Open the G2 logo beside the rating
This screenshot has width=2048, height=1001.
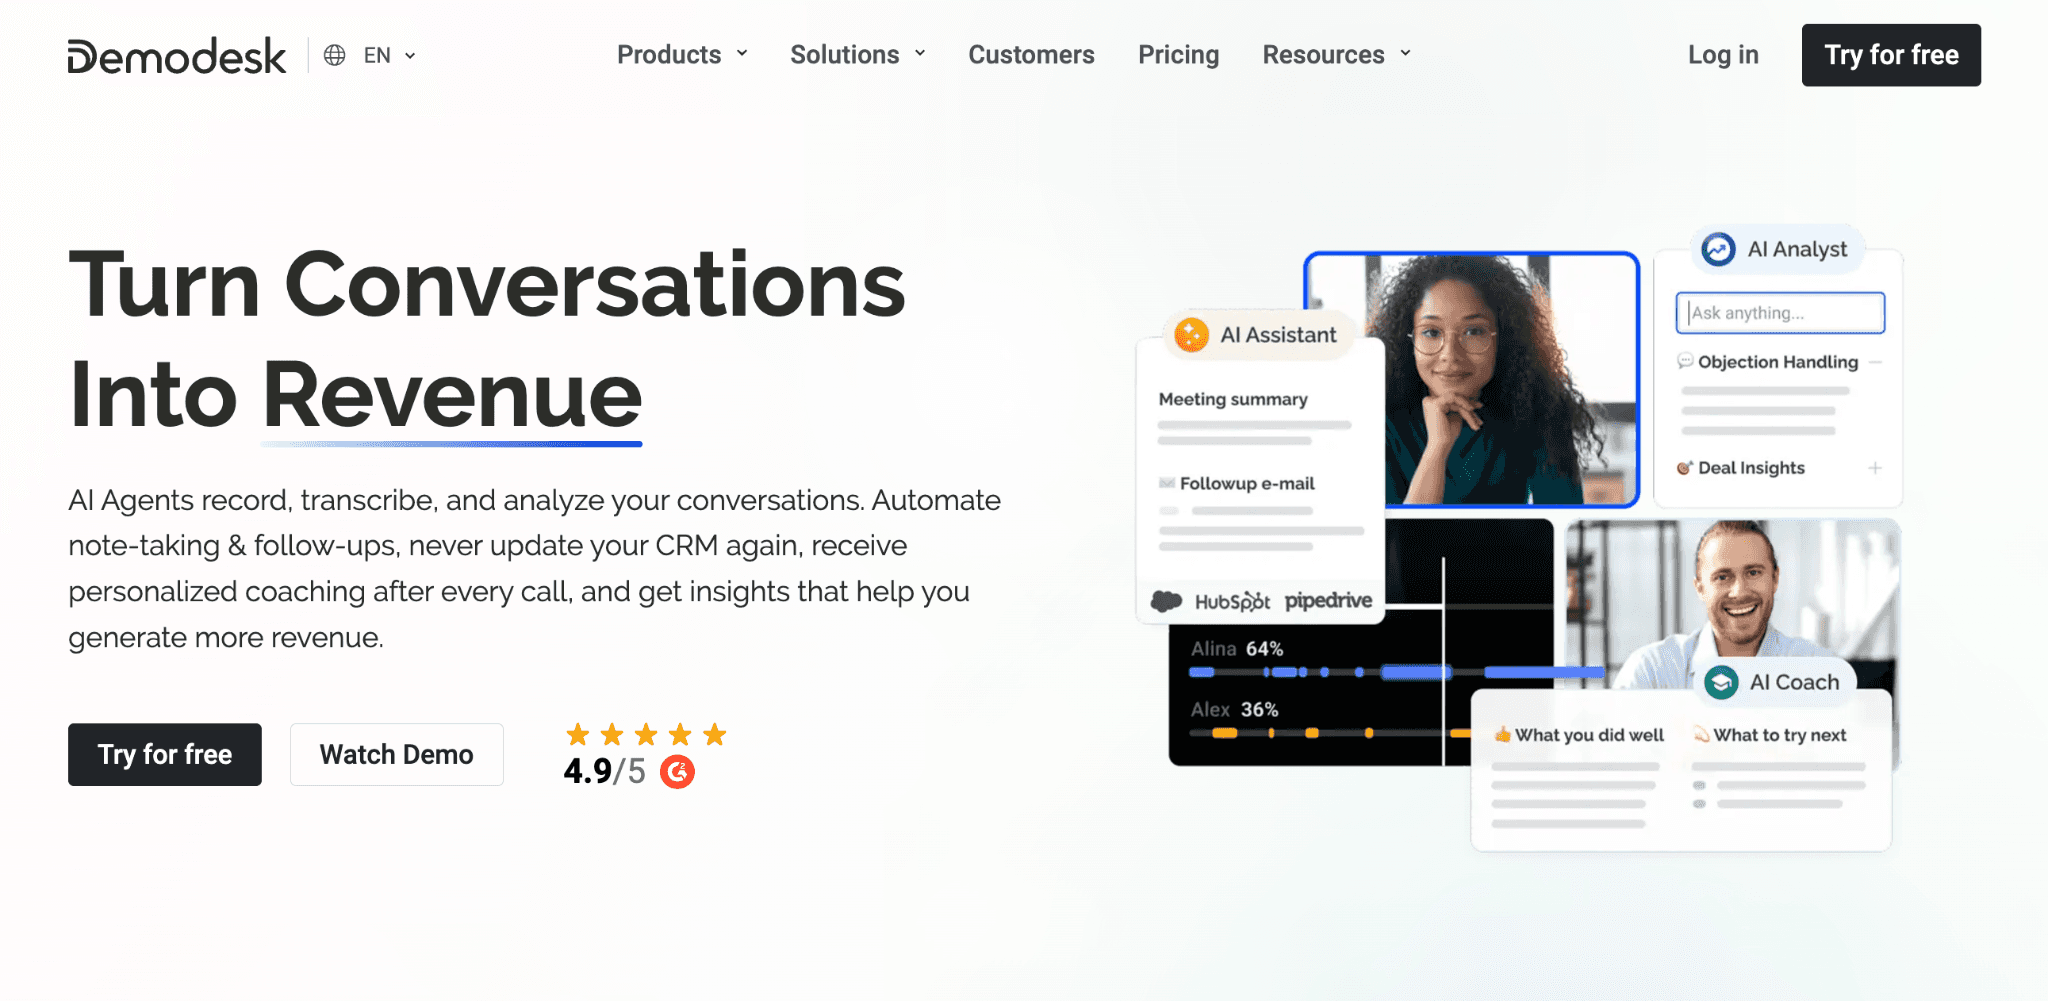677,771
